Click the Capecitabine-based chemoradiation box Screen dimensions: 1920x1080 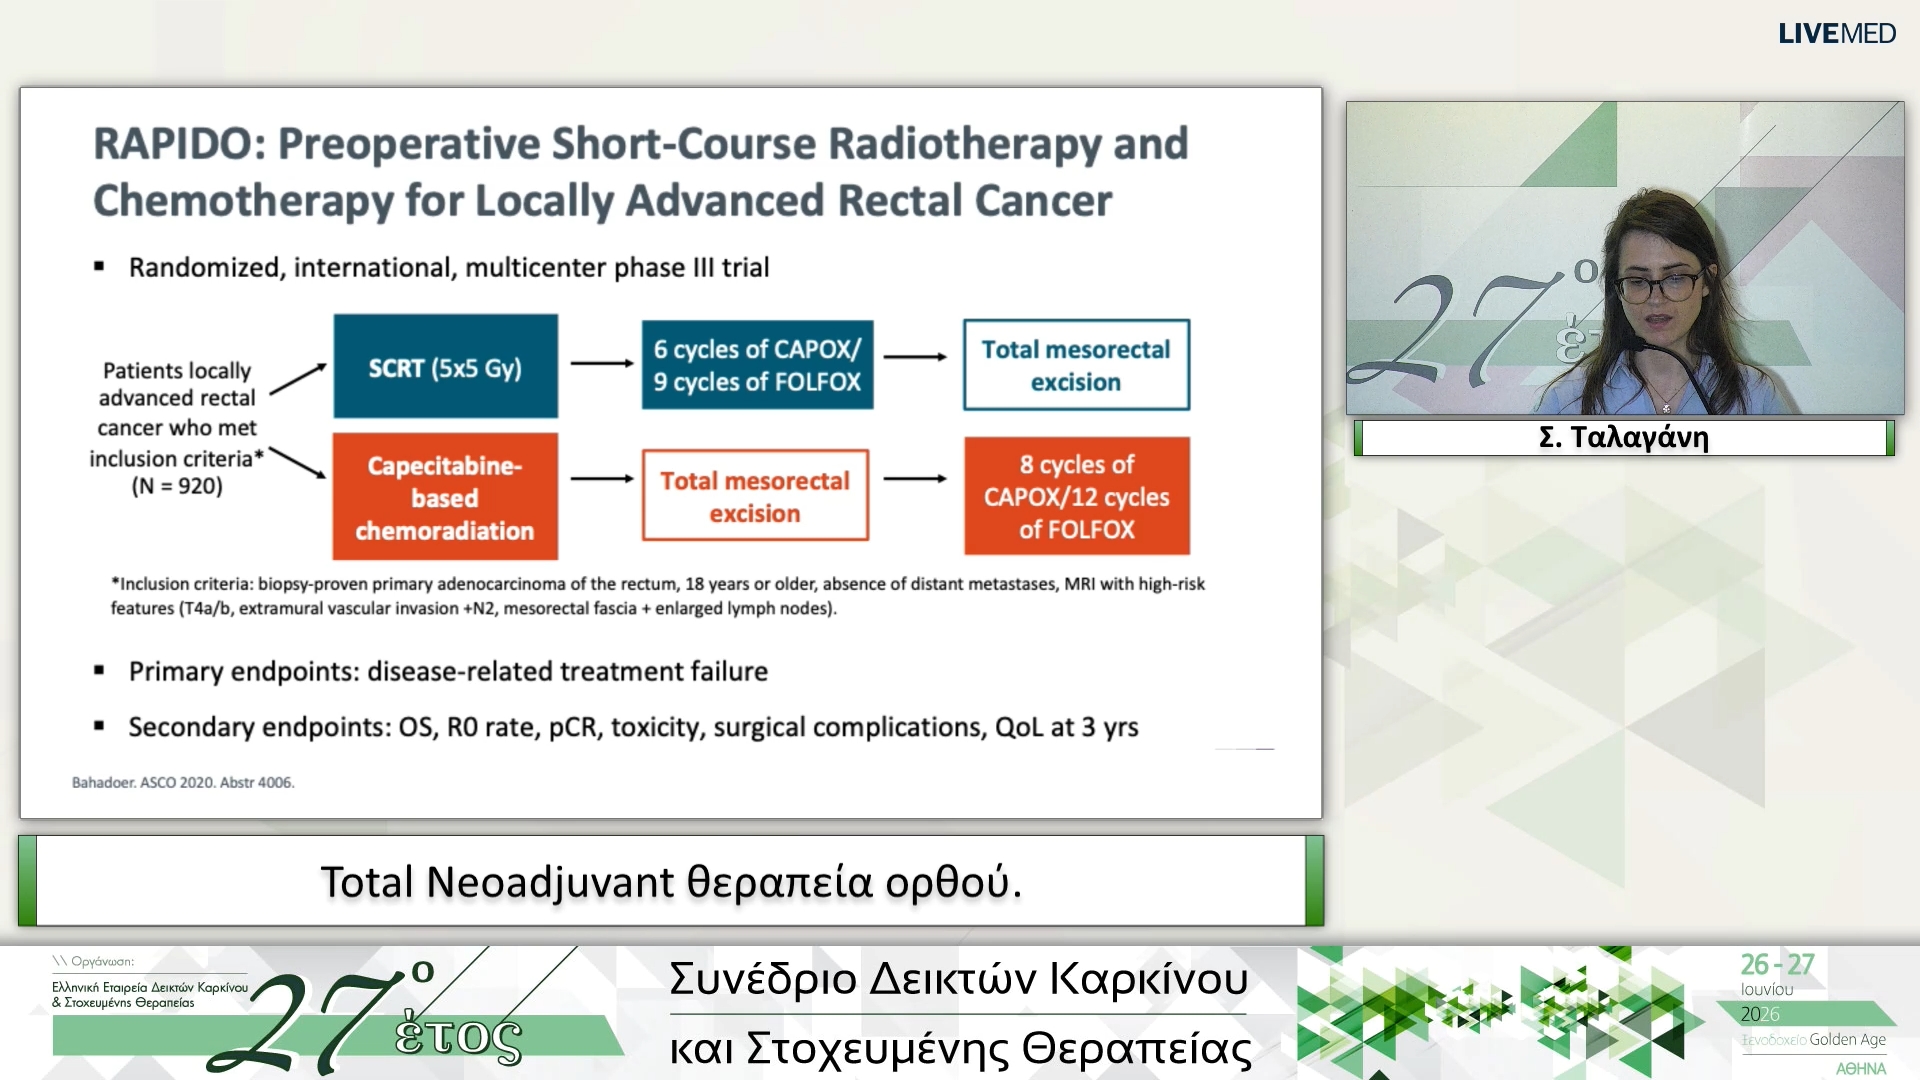pos(445,497)
